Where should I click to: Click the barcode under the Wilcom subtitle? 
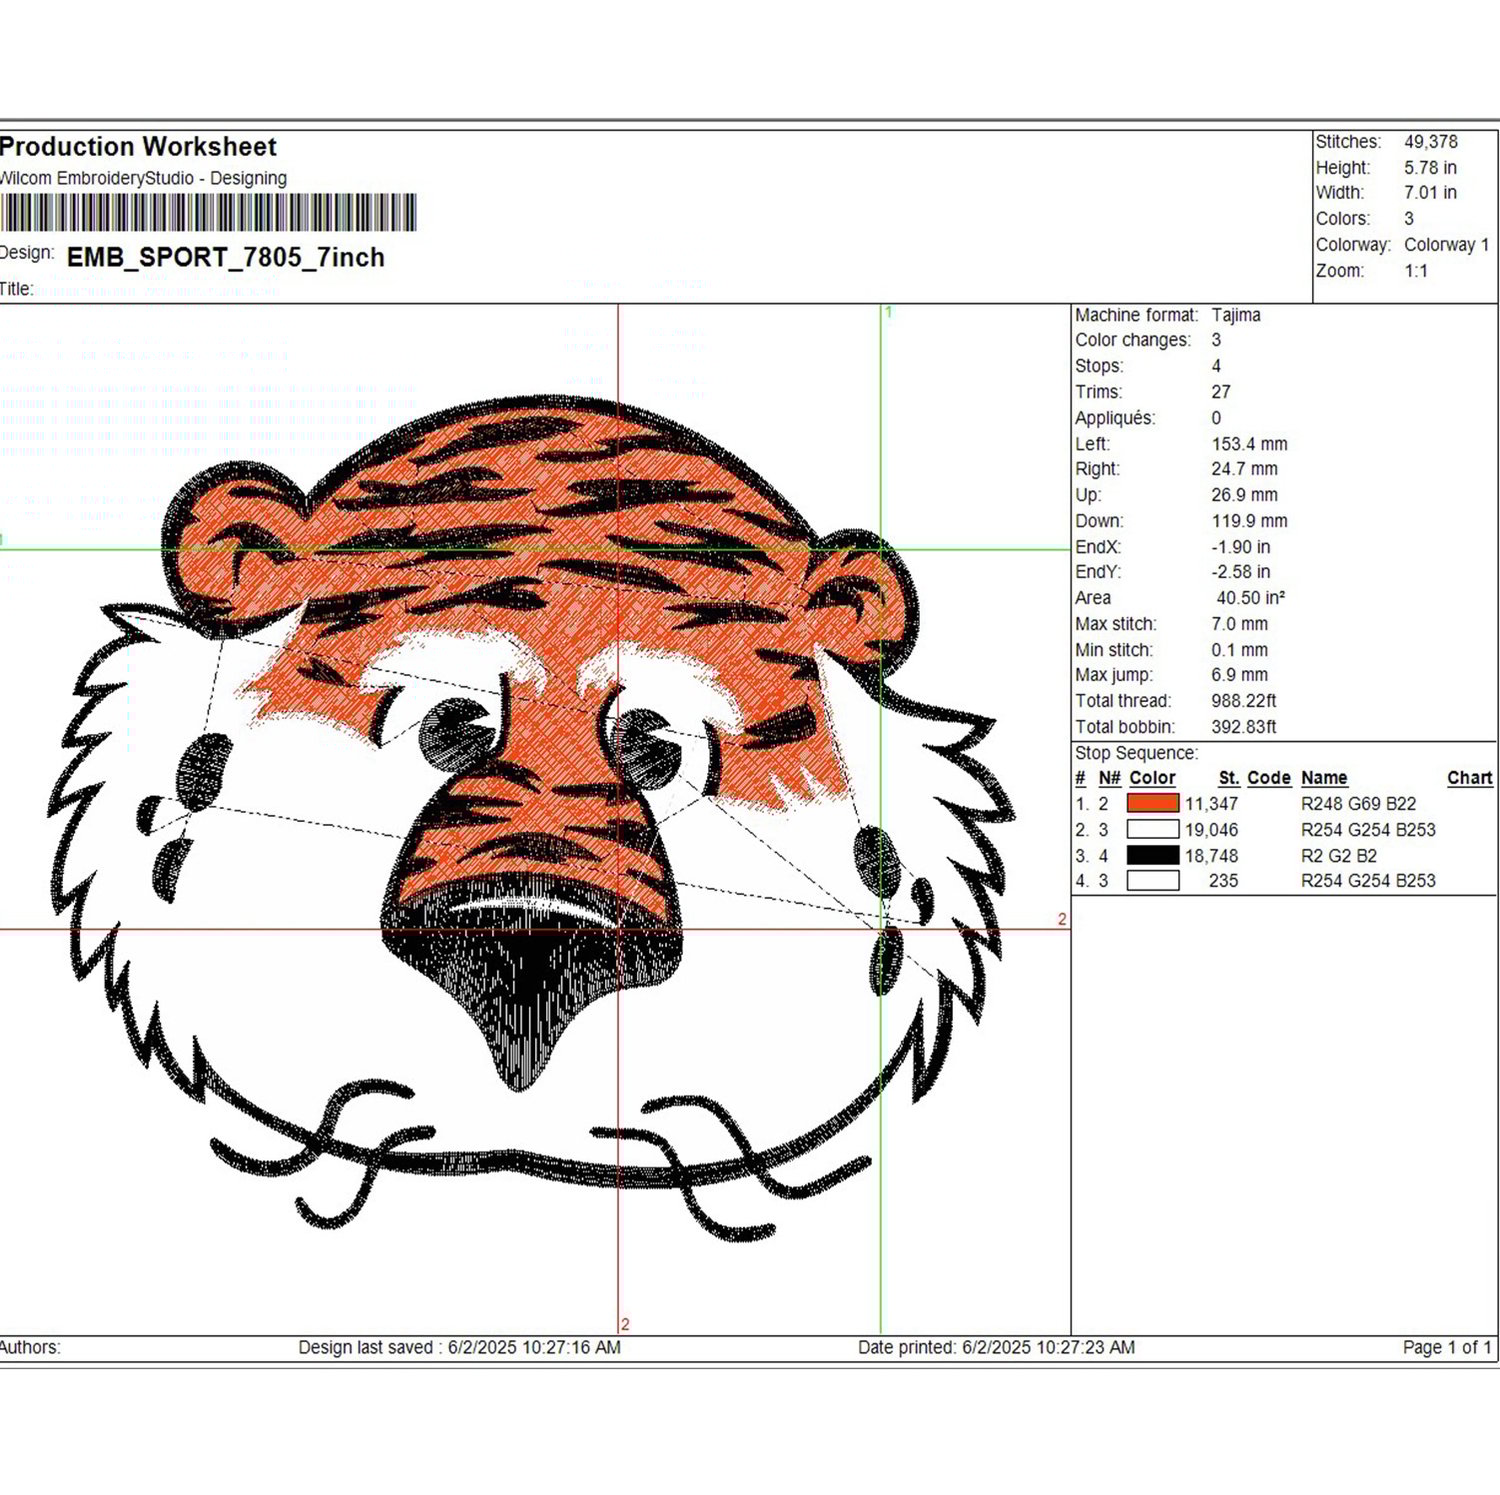[208, 213]
